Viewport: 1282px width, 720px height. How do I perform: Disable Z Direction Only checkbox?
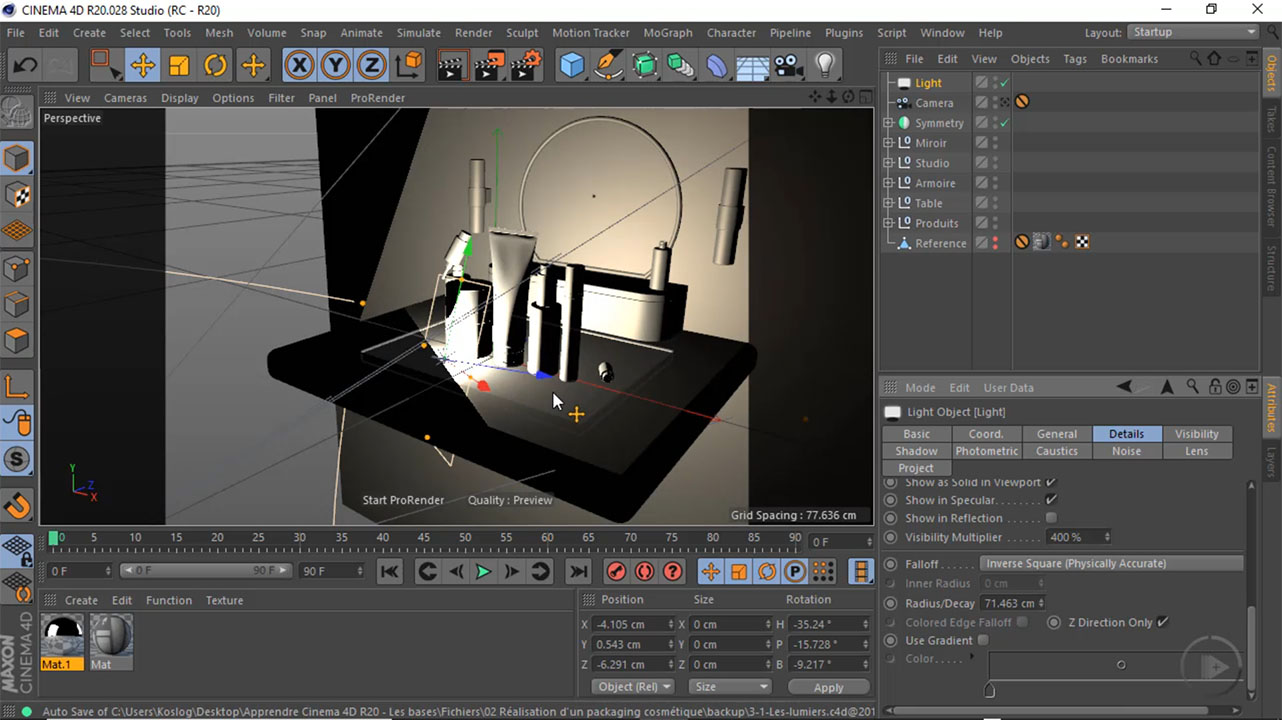click(1162, 622)
